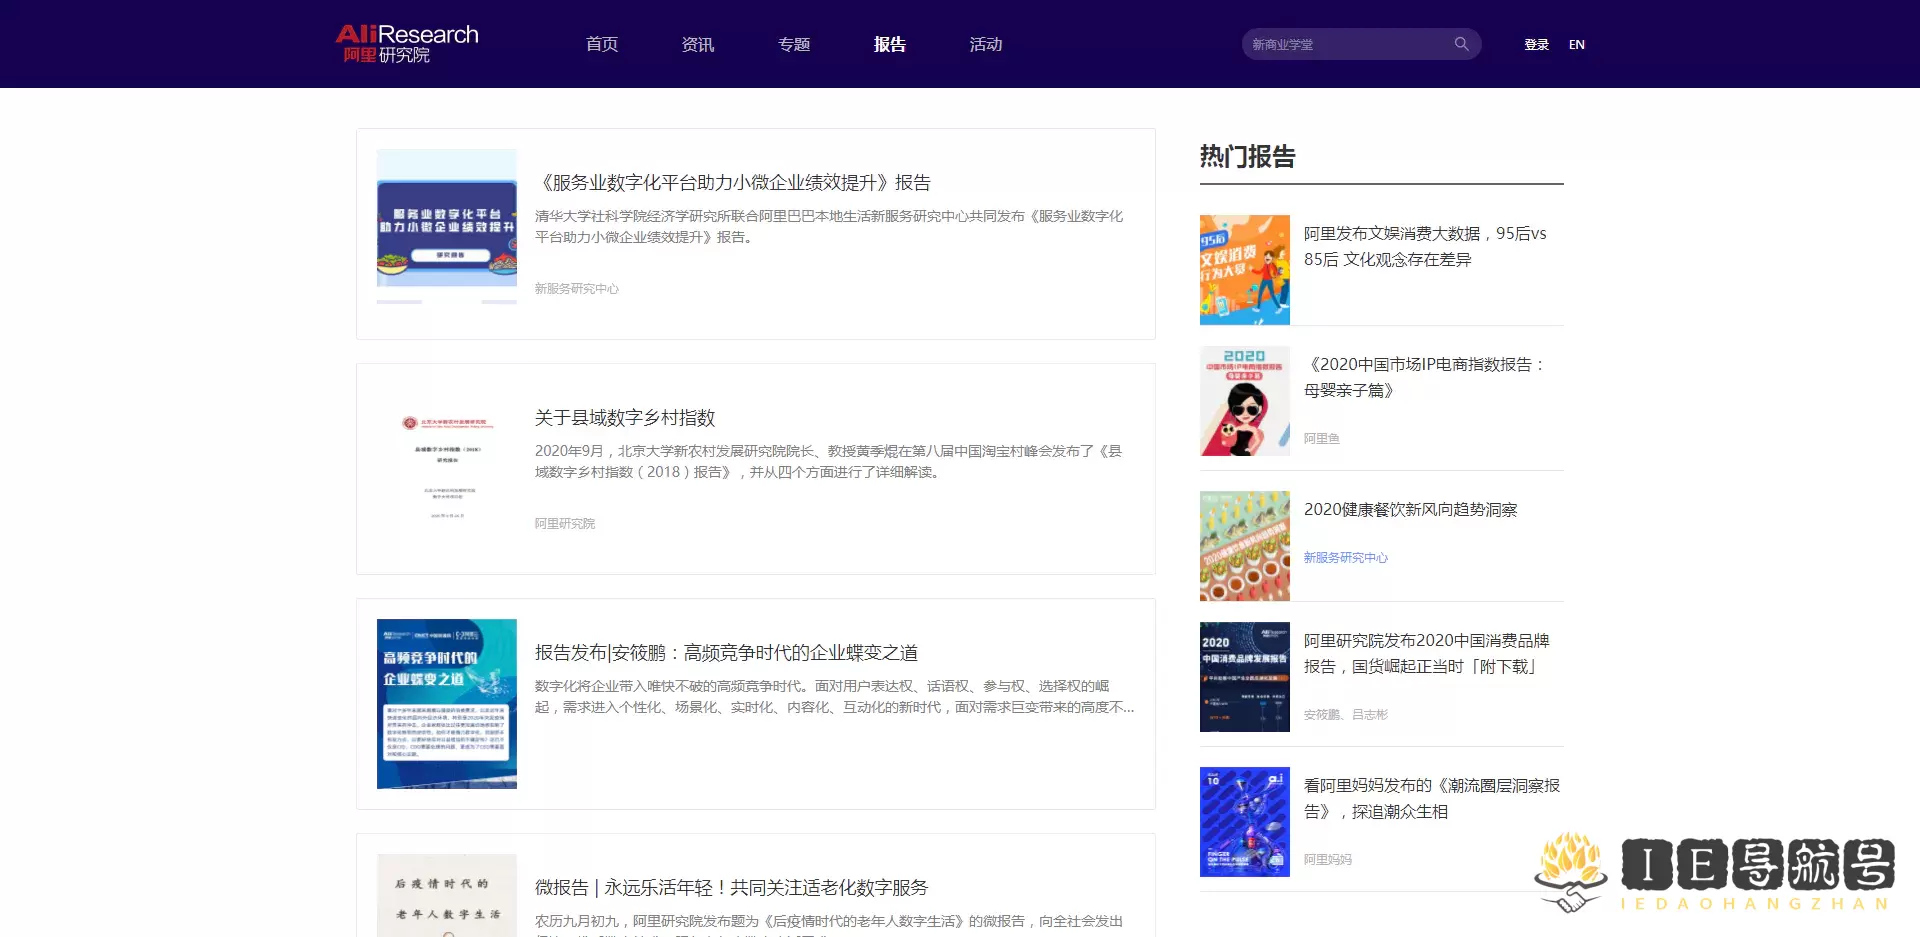The height and width of the screenshot is (937, 1920).
Task: Open the 县域数字乡村指数 cover thumbnail
Action: pos(447,469)
